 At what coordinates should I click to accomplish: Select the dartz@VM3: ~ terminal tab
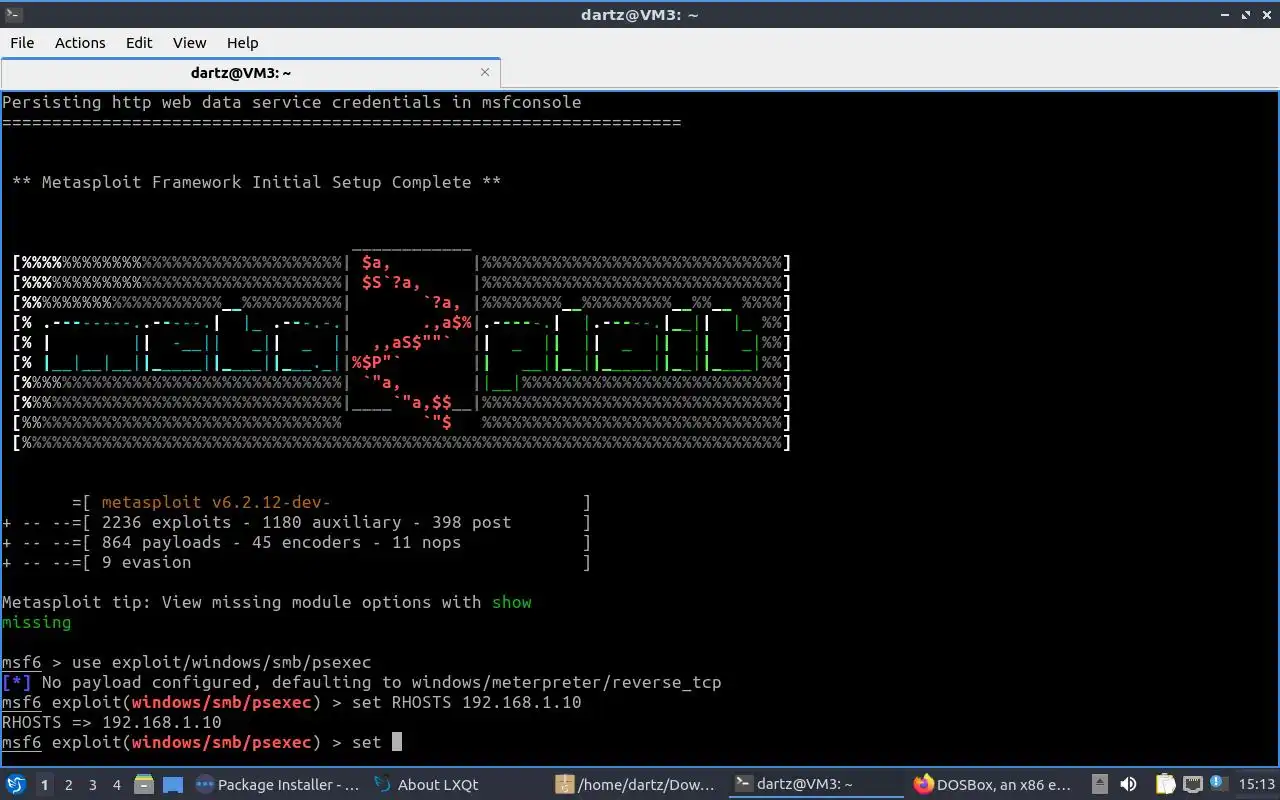[x=250, y=73]
